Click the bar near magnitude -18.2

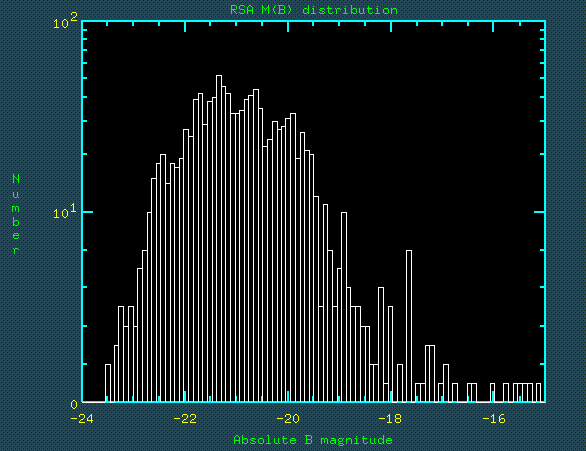[381, 345]
